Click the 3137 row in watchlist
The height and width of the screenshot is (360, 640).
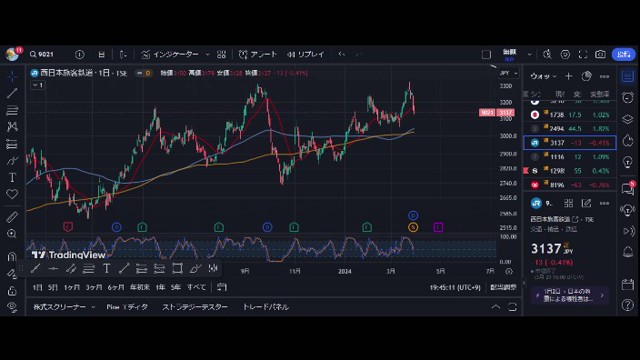(x=570, y=143)
